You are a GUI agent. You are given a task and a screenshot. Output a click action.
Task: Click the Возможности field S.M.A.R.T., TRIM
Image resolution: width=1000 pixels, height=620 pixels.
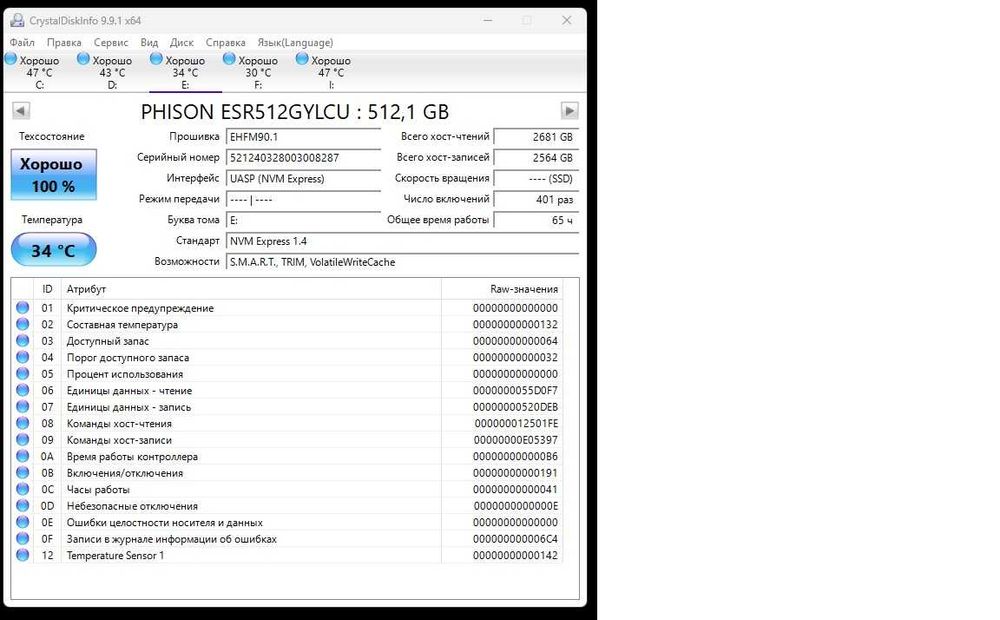point(402,262)
